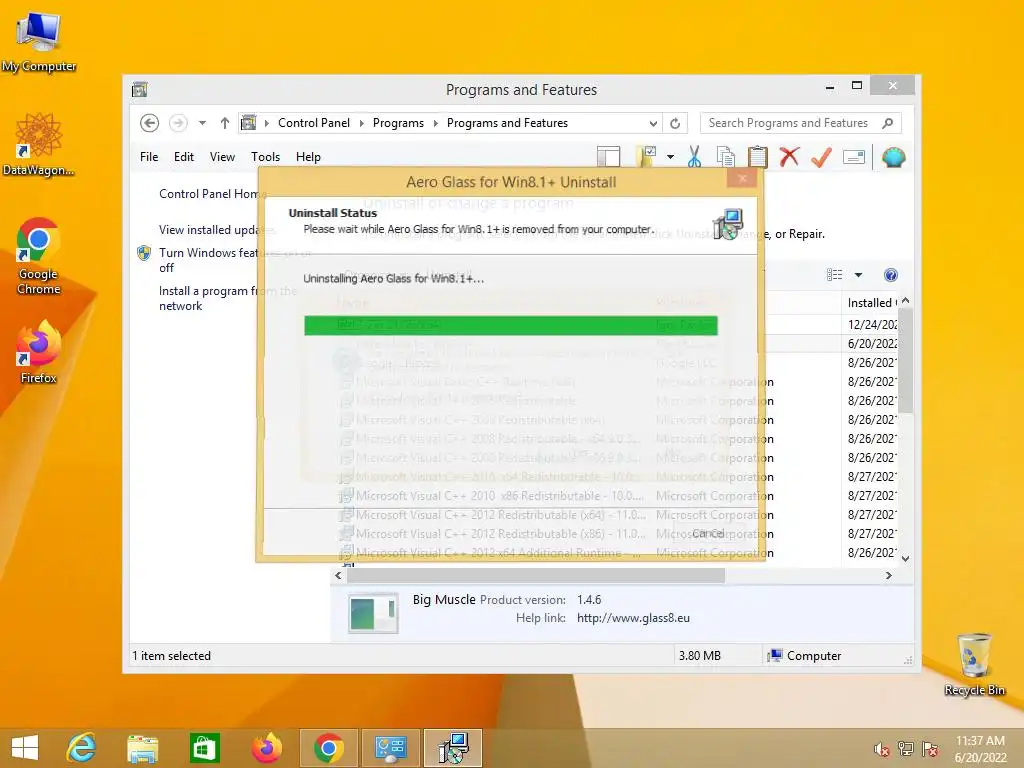Click the muted volume tray icon
Viewport: 1024px width, 768px height.
tap(881, 749)
